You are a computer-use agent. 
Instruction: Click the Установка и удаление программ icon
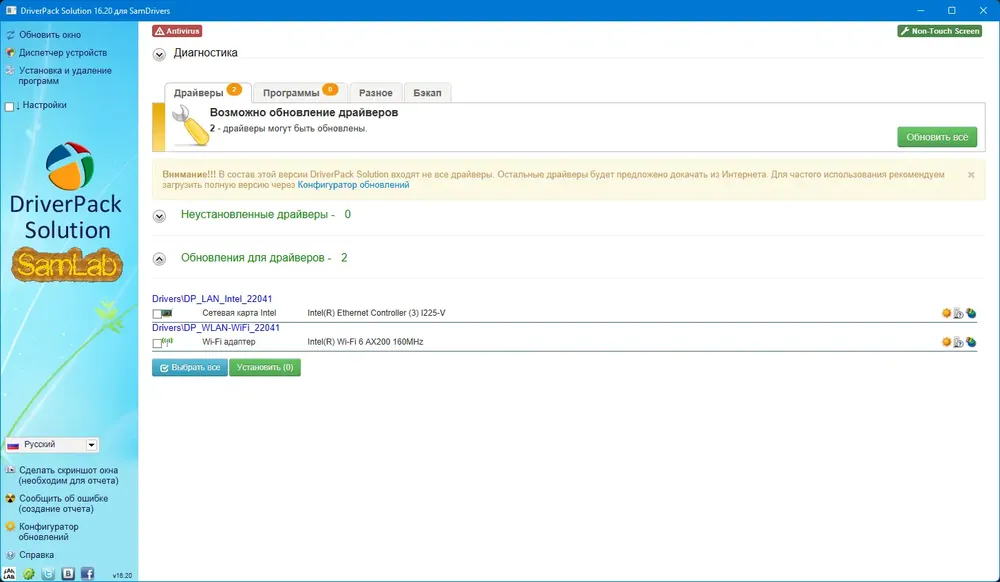pyautogui.click(x=10, y=71)
